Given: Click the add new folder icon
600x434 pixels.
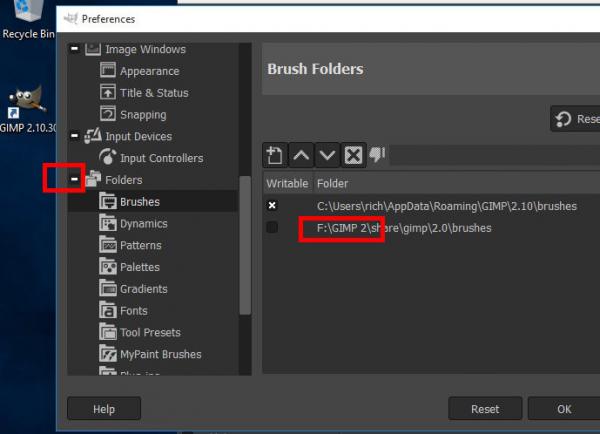Looking at the screenshot, I should pyautogui.click(x=275, y=155).
